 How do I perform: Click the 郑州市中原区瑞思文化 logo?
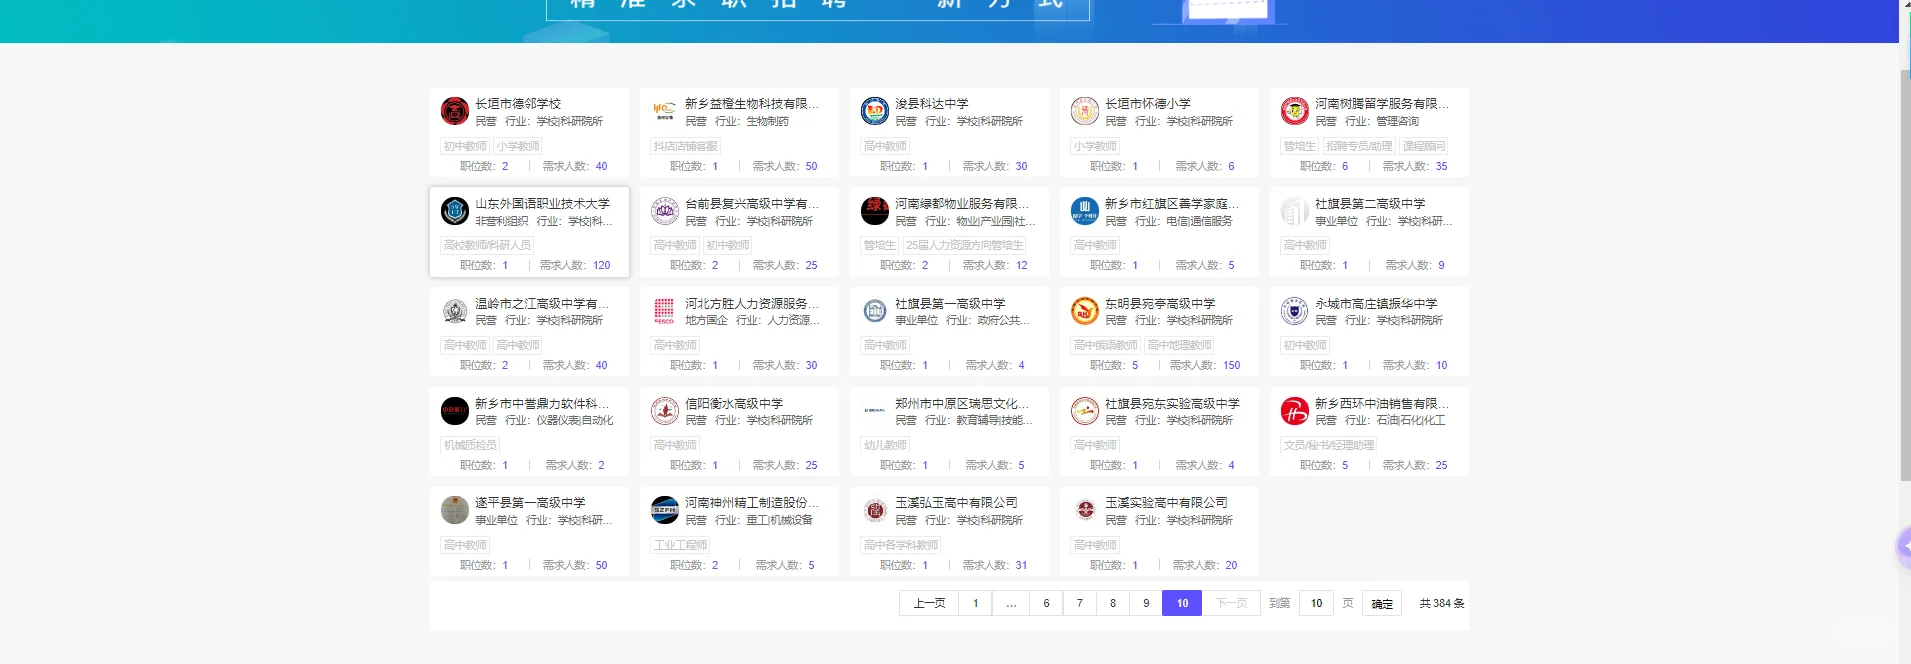875,411
